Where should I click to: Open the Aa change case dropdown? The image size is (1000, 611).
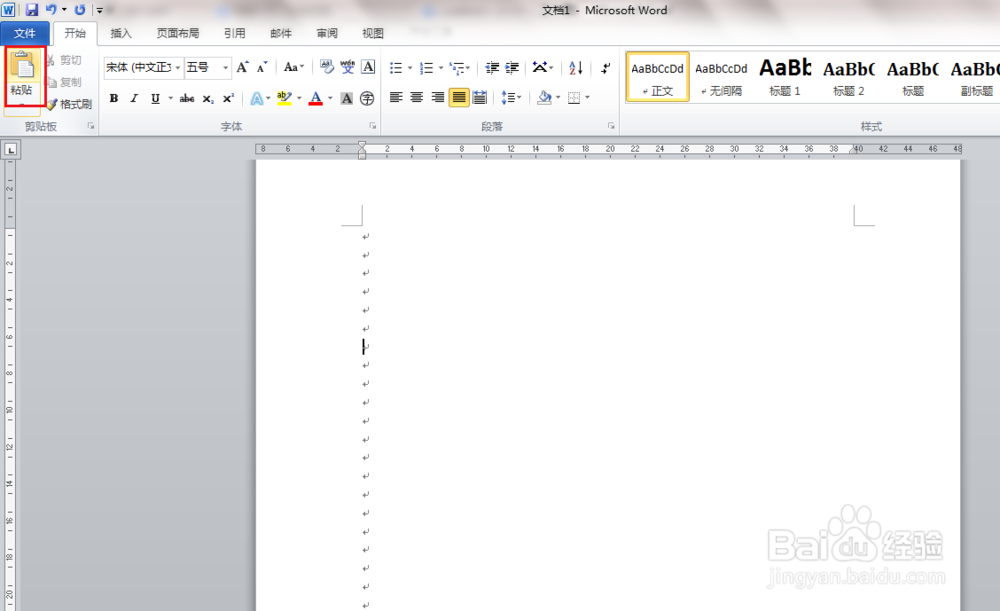tap(294, 67)
